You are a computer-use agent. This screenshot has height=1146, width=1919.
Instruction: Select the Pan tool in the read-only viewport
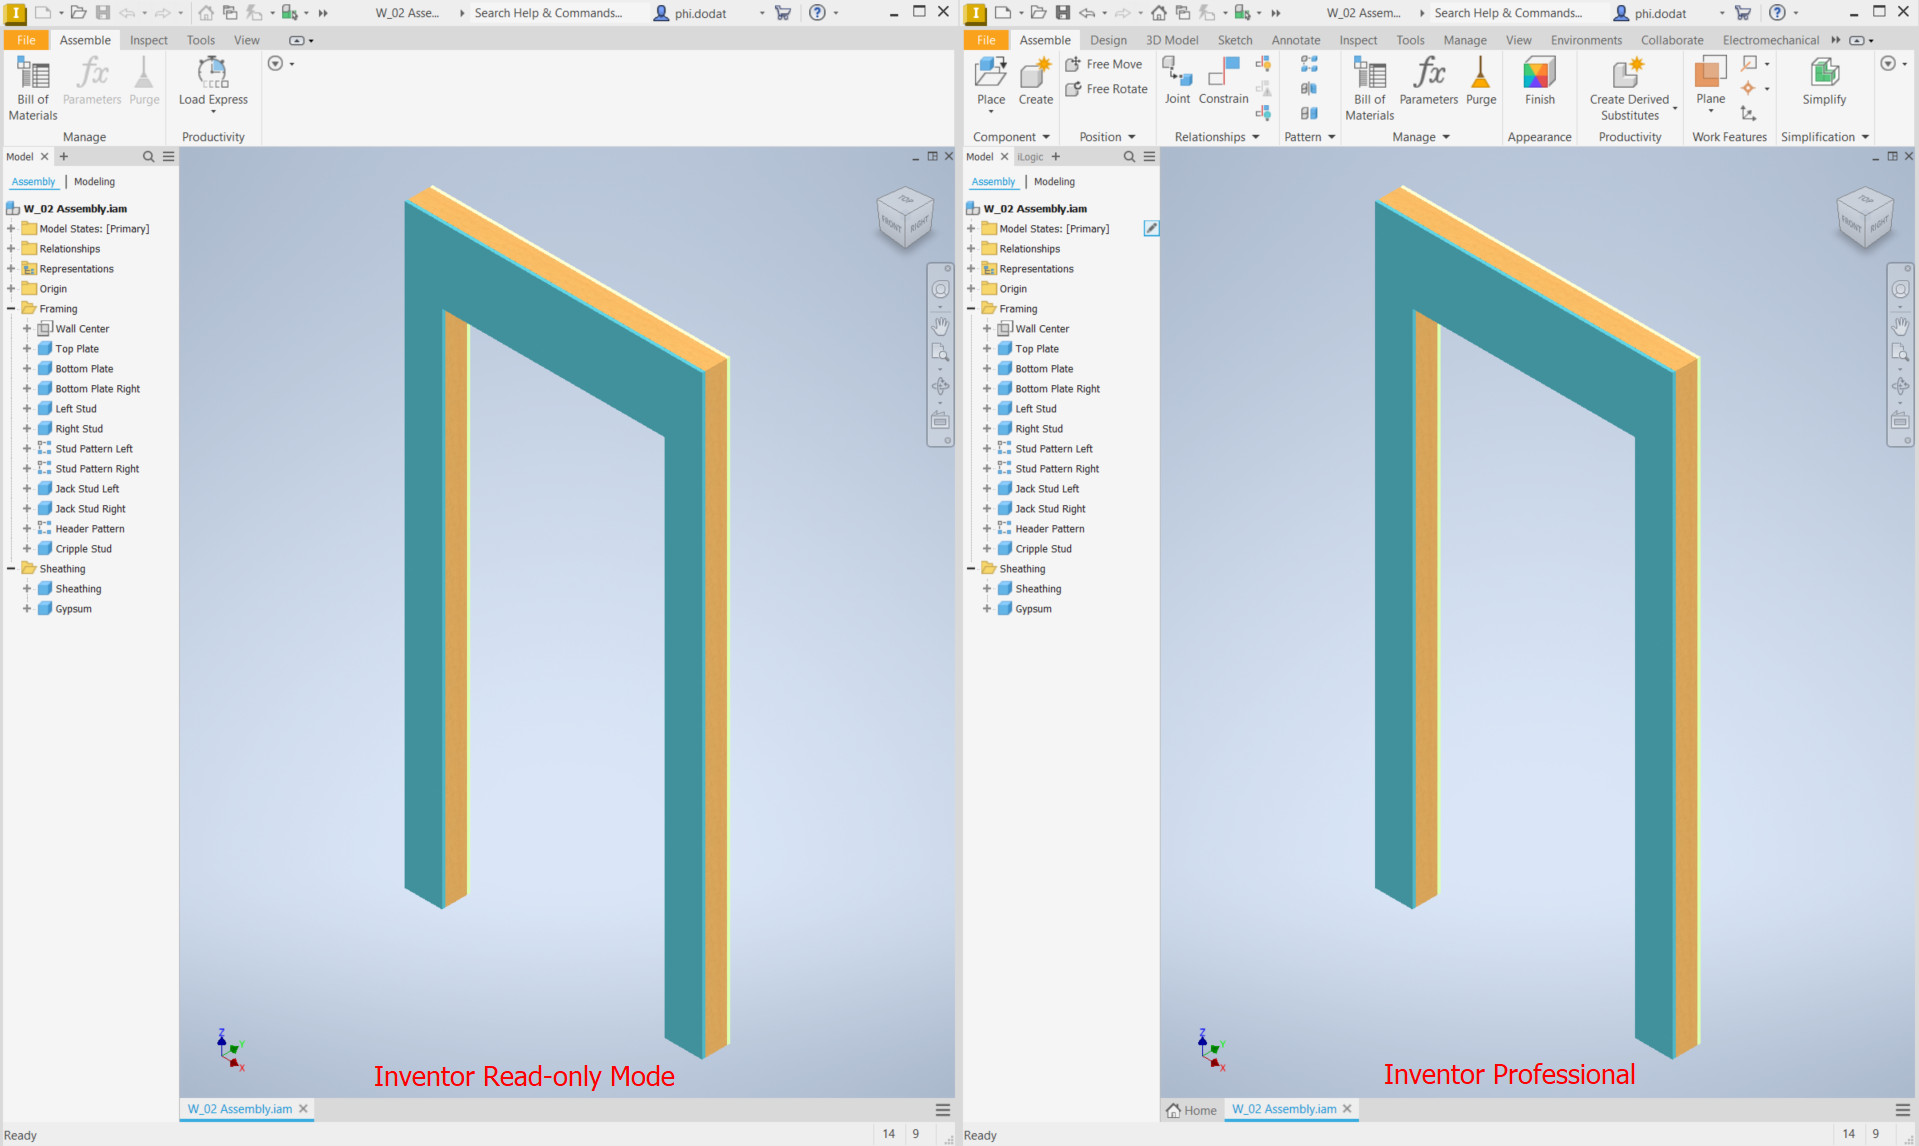pos(940,326)
